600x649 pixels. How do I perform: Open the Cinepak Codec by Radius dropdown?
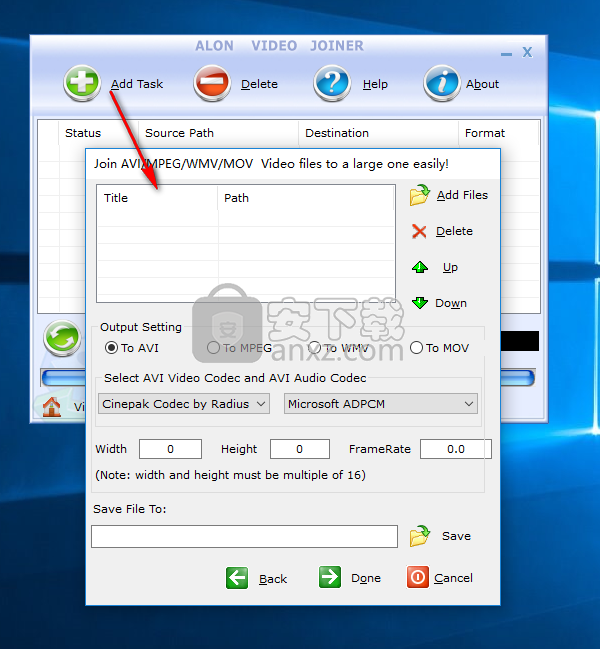[x=184, y=404]
